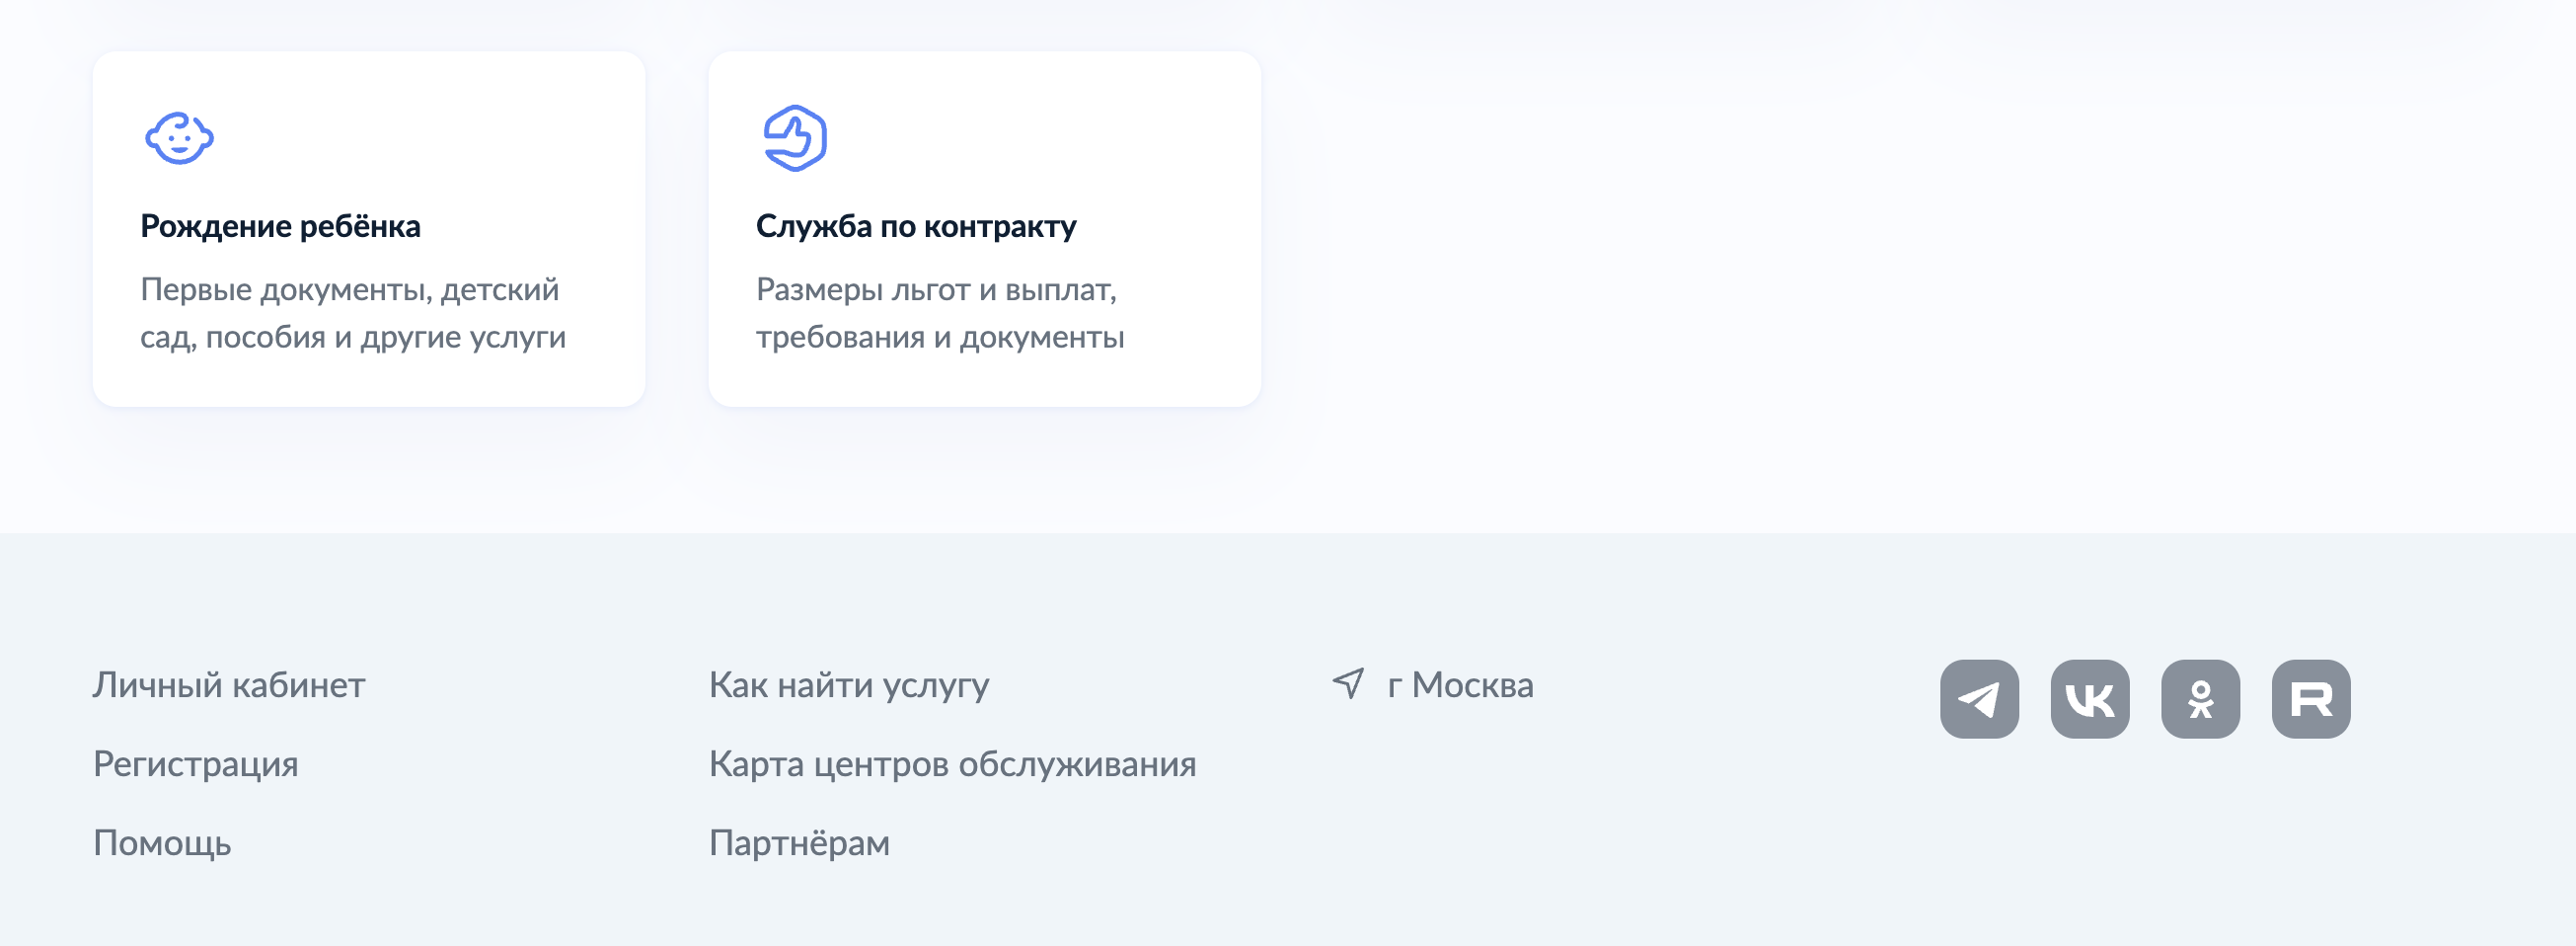Open the Рождение ребёнка card title

coord(280,226)
